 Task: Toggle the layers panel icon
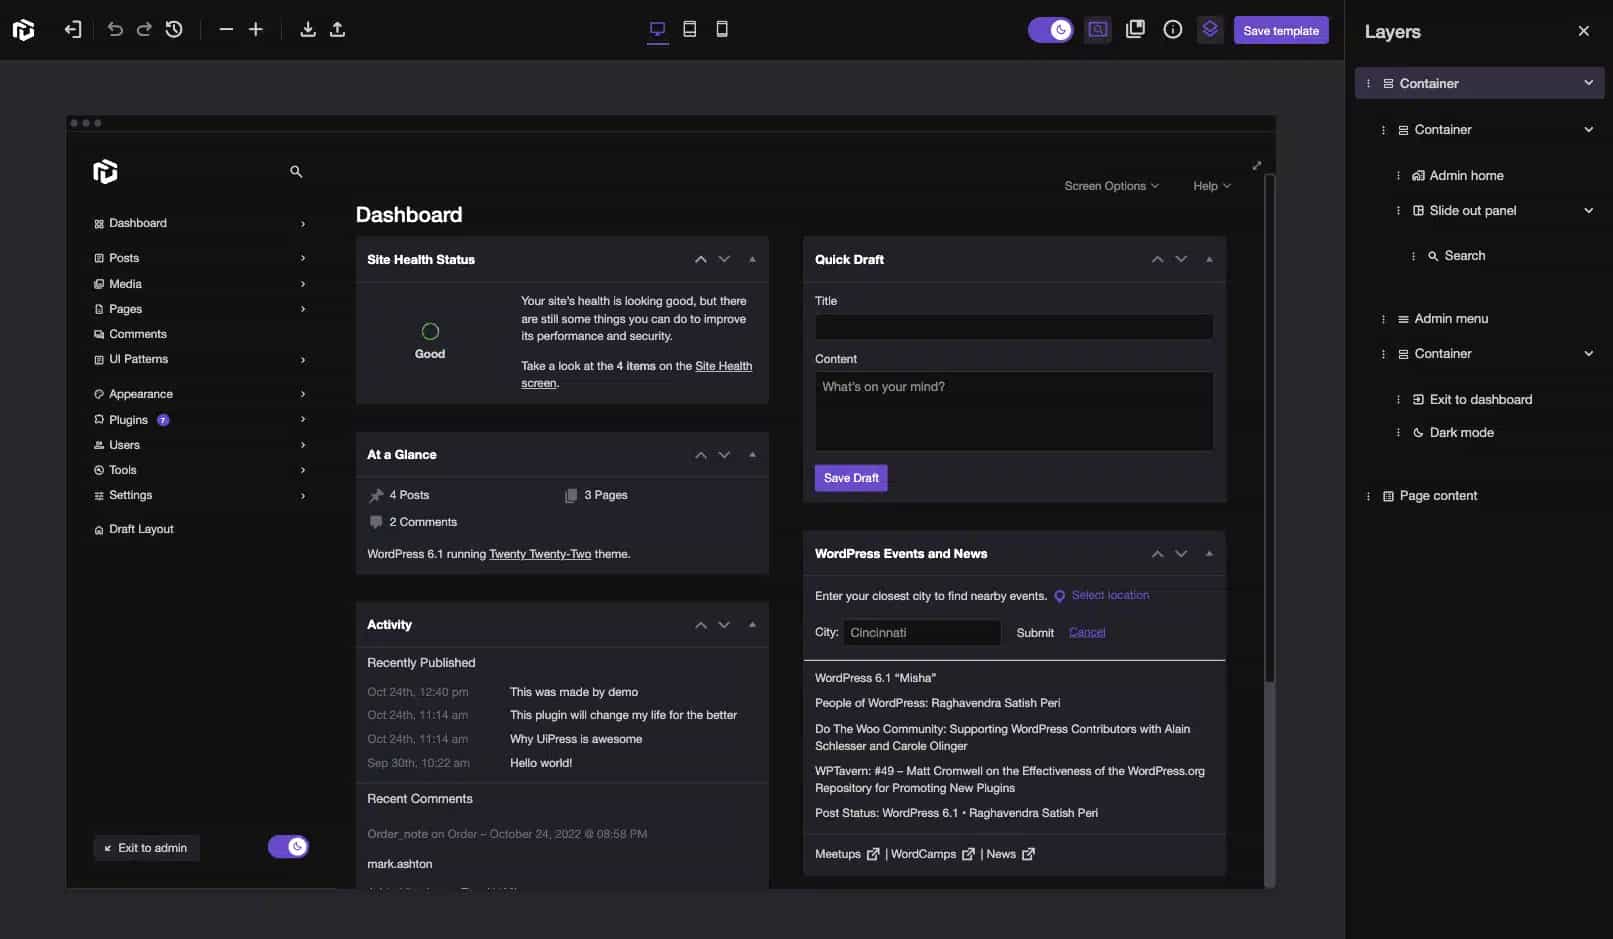1210,30
